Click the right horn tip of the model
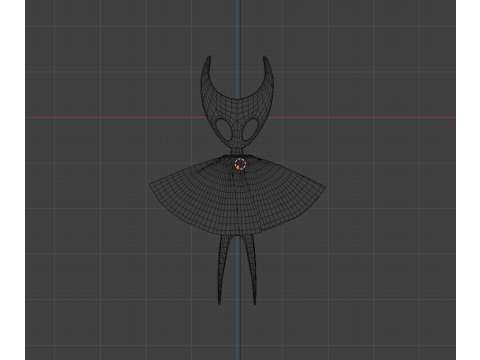Image resolution: width=480 pixels, height=360 pixels. tap(265, 58)
